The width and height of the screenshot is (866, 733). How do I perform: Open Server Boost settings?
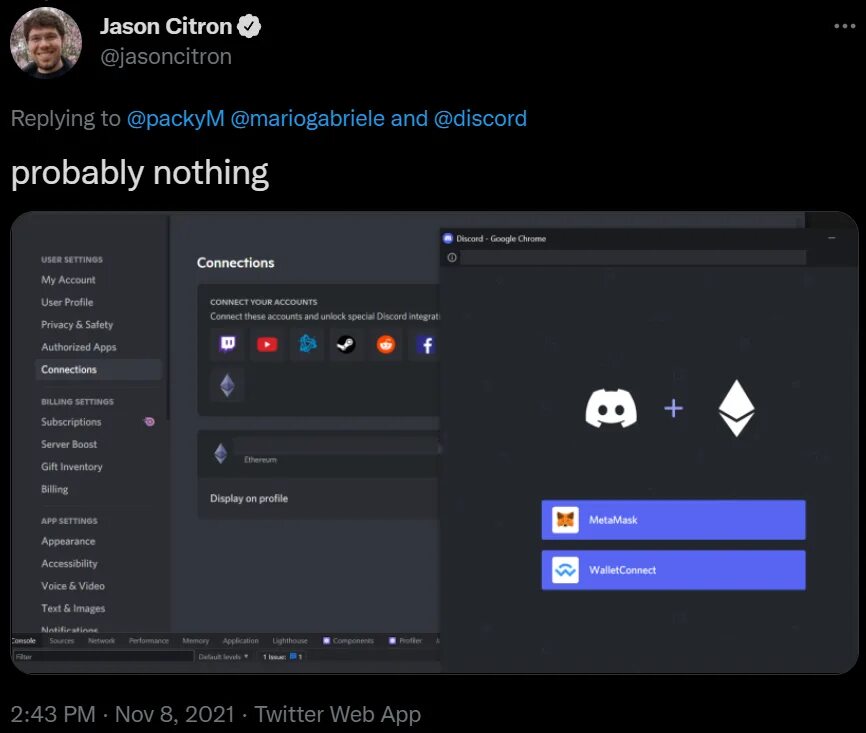[x=68, y=444]
